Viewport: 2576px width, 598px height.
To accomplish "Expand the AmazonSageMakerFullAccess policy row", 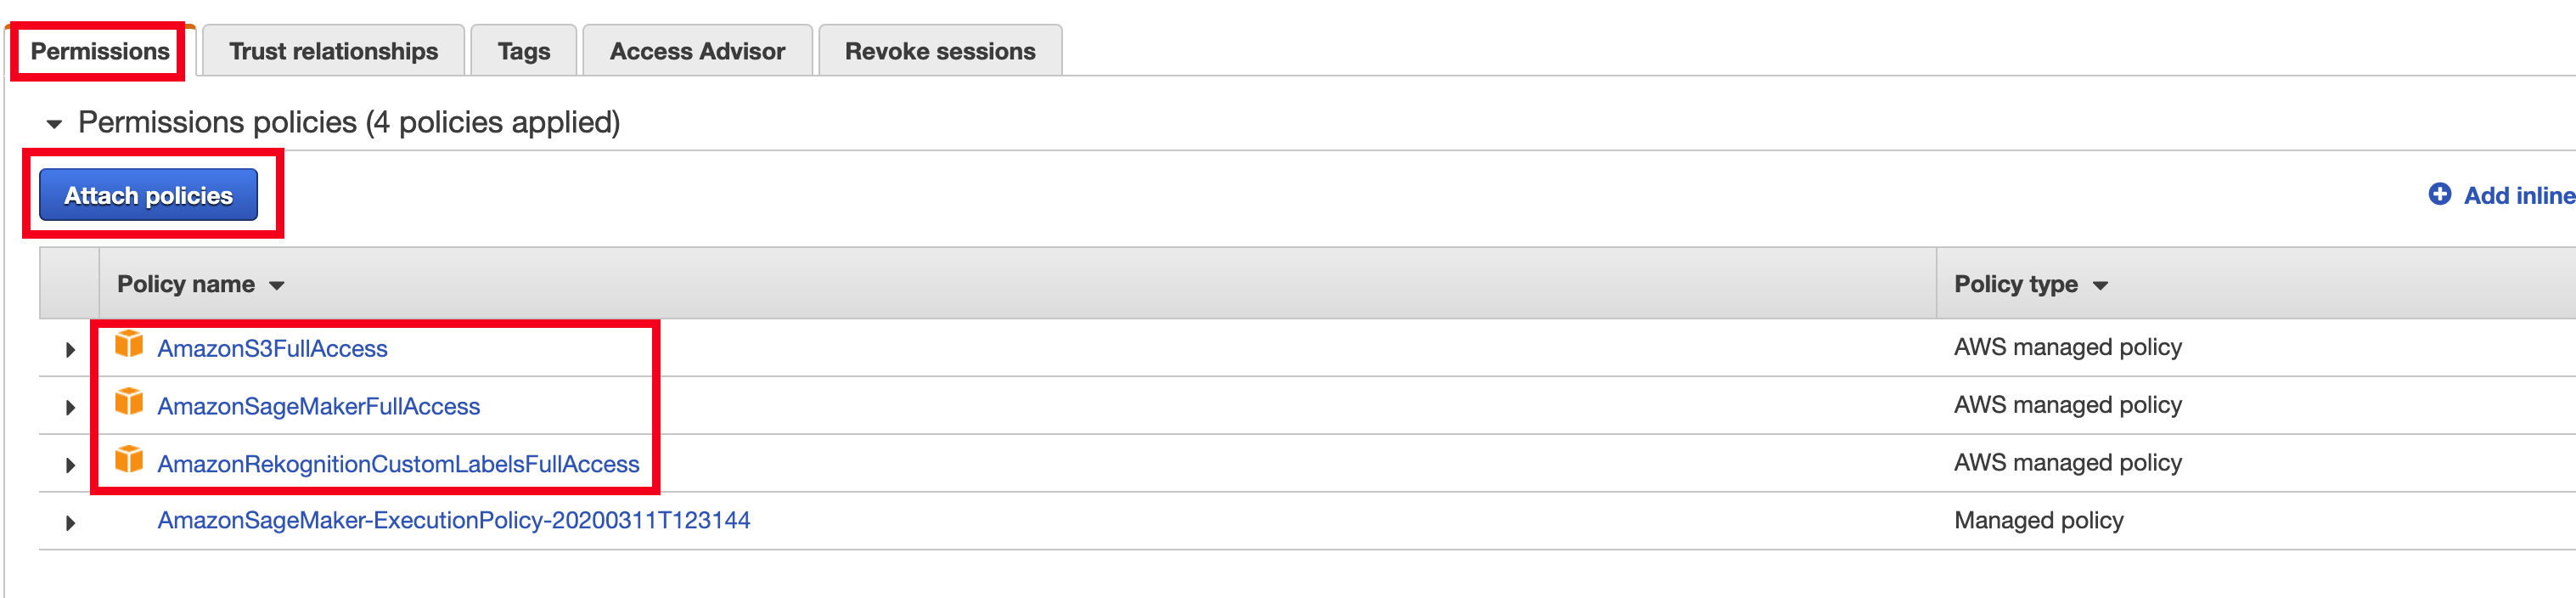I will pos(70,408).
